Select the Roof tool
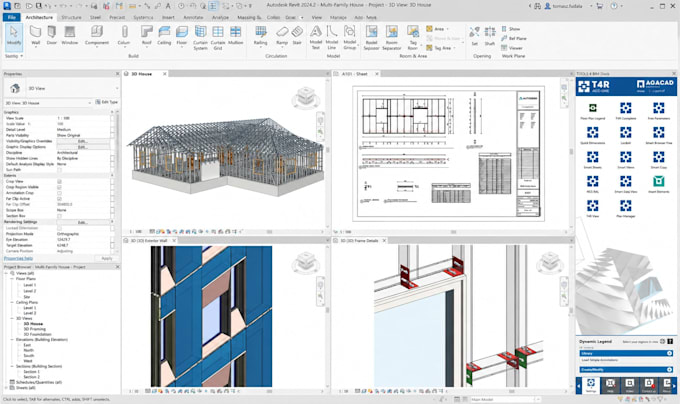This screenshot has height=404, width=680. [147, 35]
